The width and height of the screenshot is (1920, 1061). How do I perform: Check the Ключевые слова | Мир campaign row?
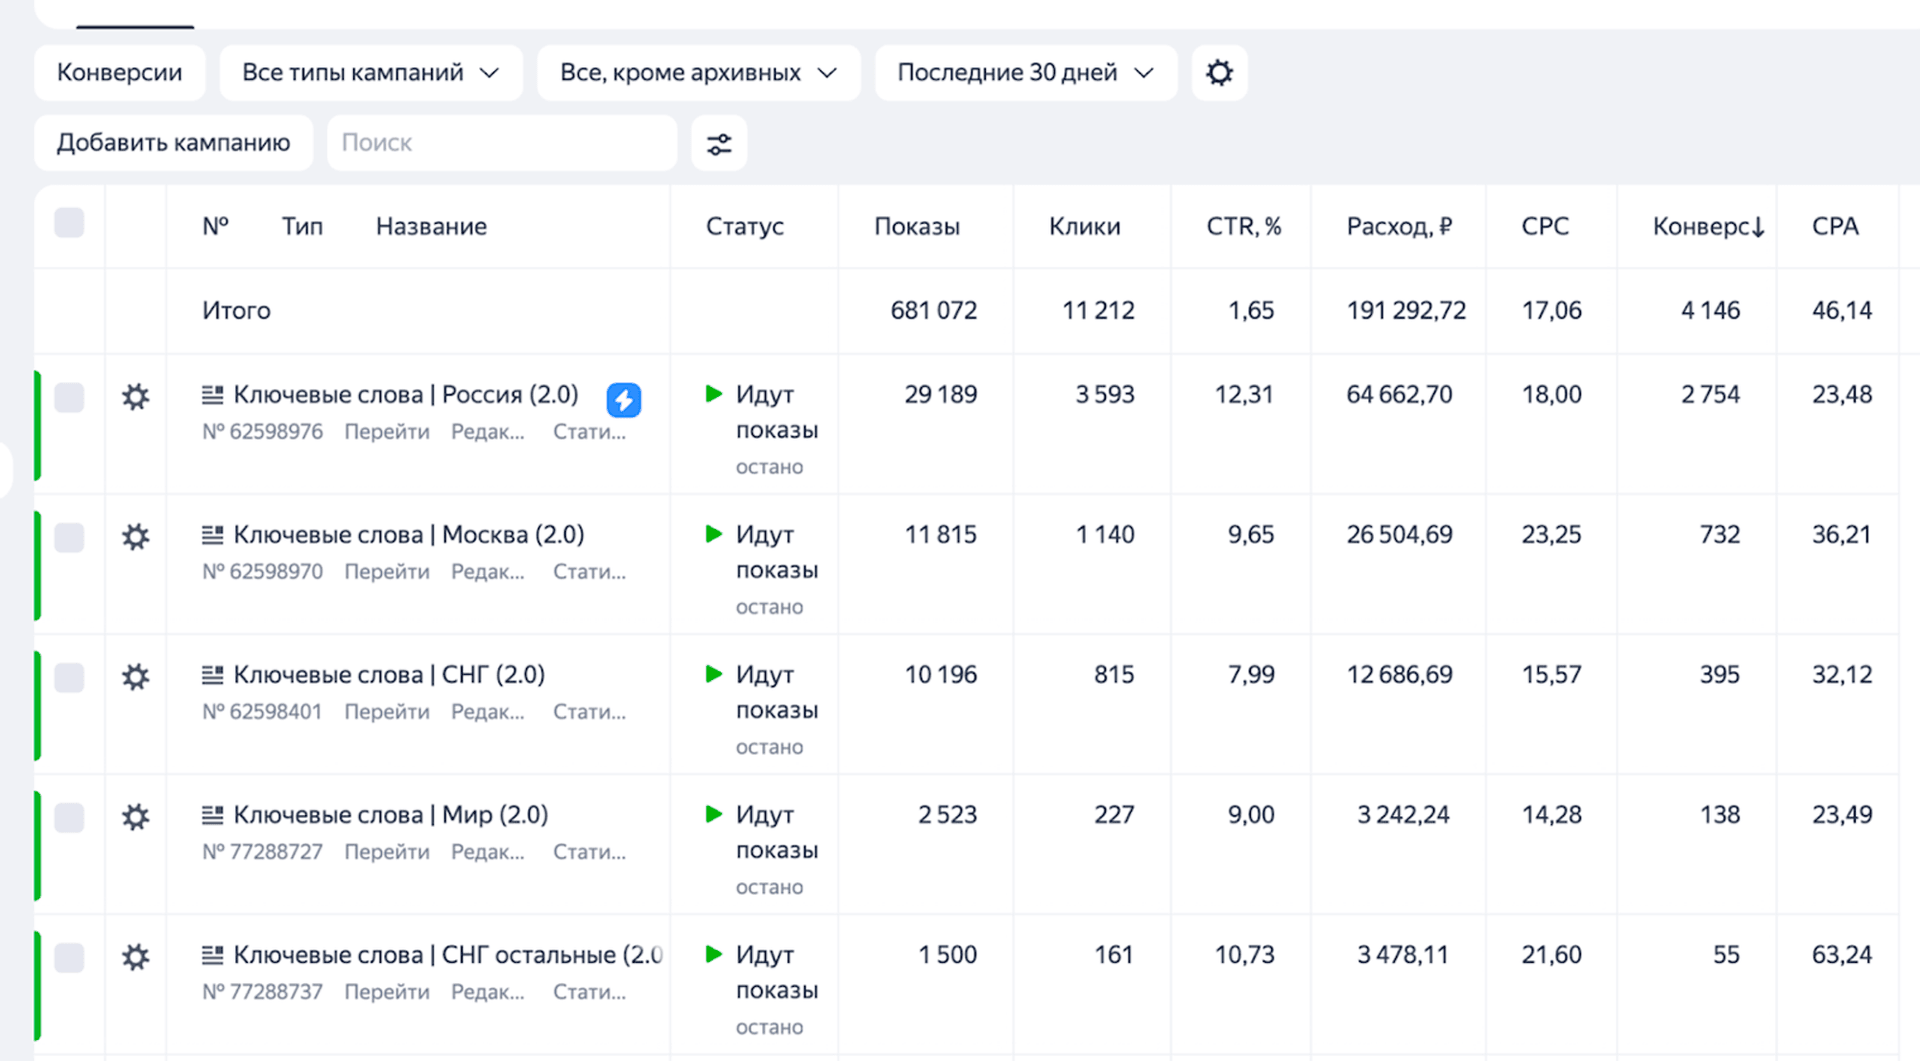click(x=69, y=817)
